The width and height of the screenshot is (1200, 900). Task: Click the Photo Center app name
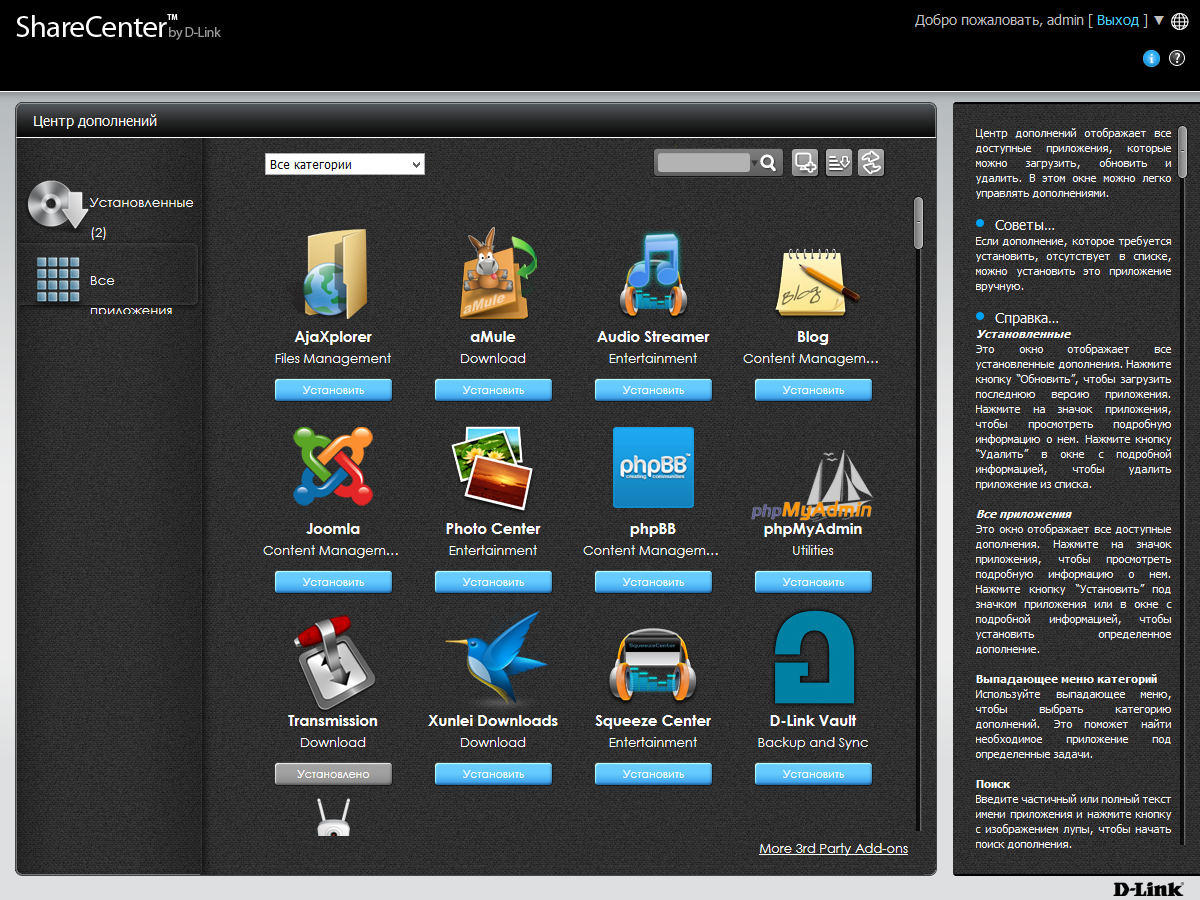coord(493,529)
